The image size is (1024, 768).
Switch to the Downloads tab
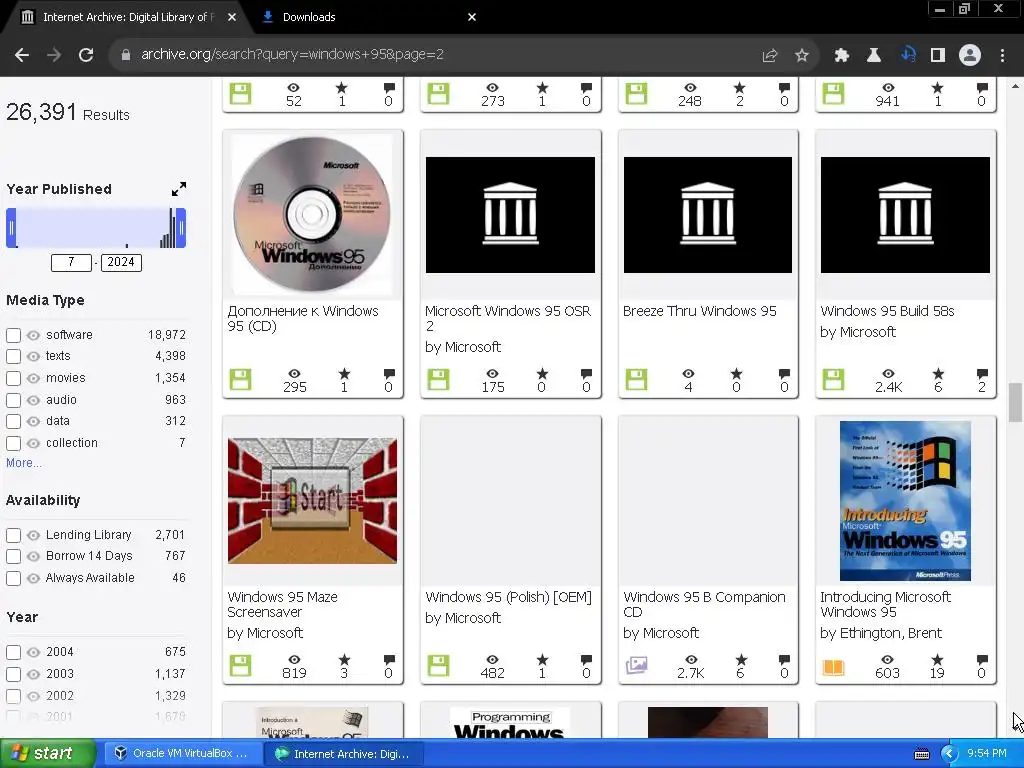click(366, 17)
